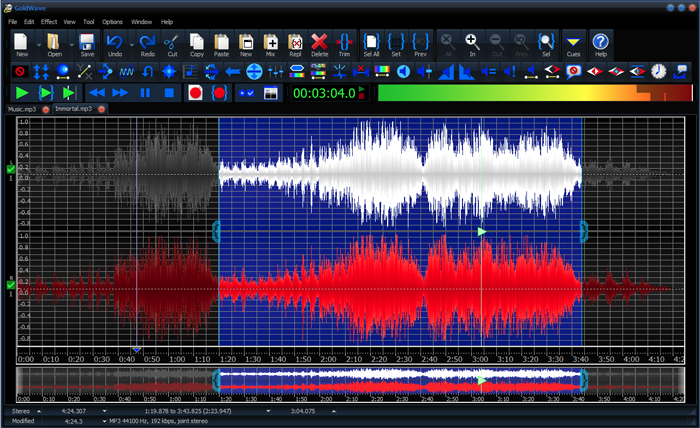Viewport: 700px width, 428px height.
Task: Replace selection using Repl button
Action: 295,45
